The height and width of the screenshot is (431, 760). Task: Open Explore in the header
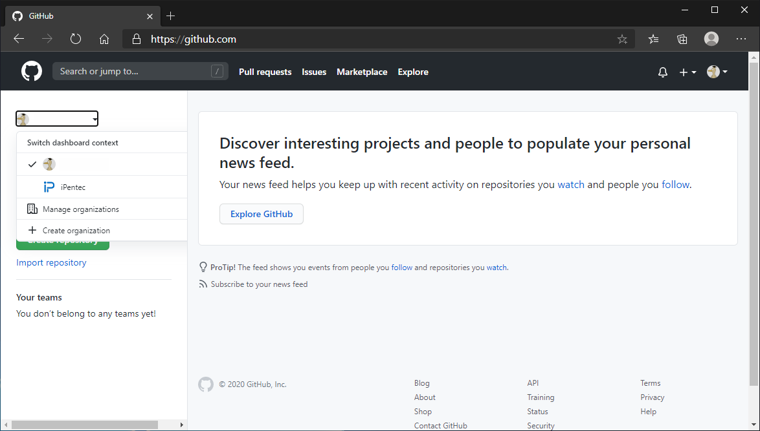point(413,72)
